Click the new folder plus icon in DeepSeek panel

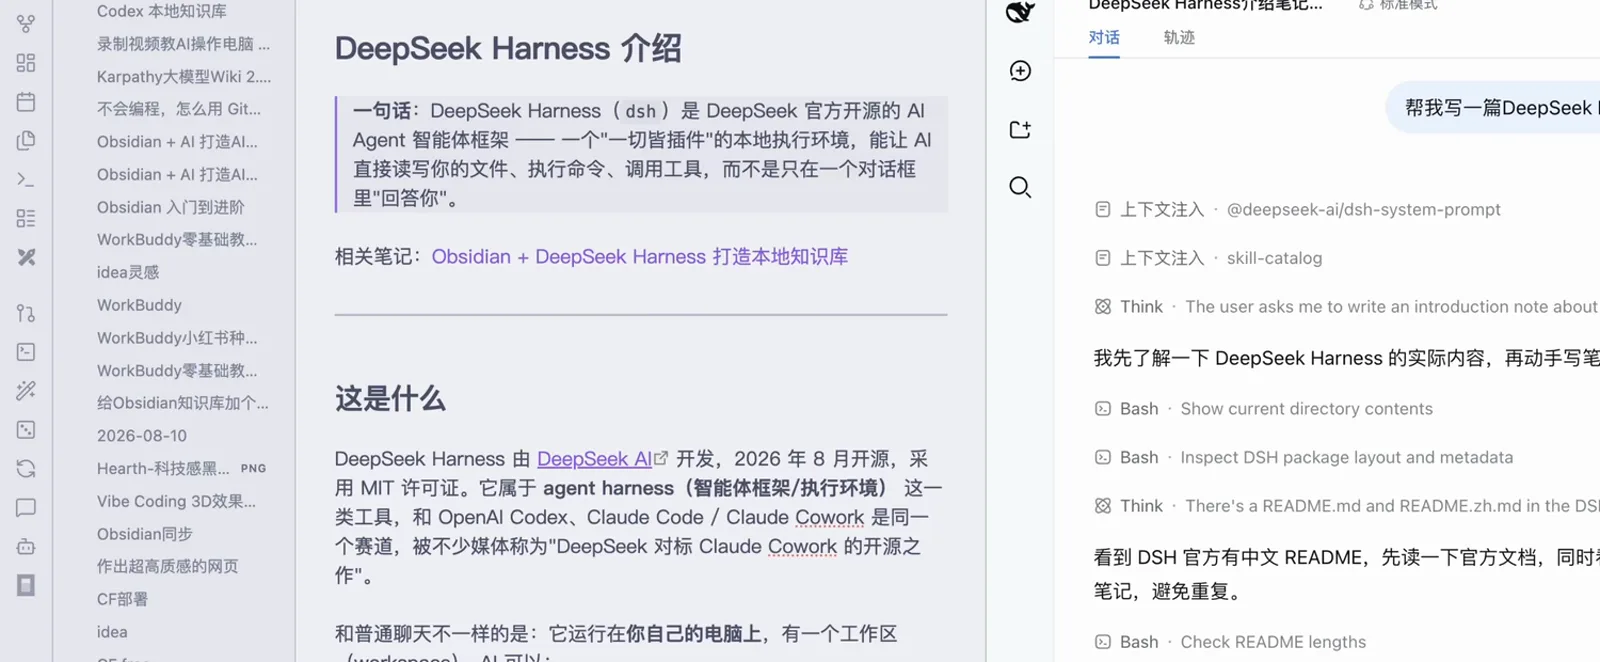1020,129
